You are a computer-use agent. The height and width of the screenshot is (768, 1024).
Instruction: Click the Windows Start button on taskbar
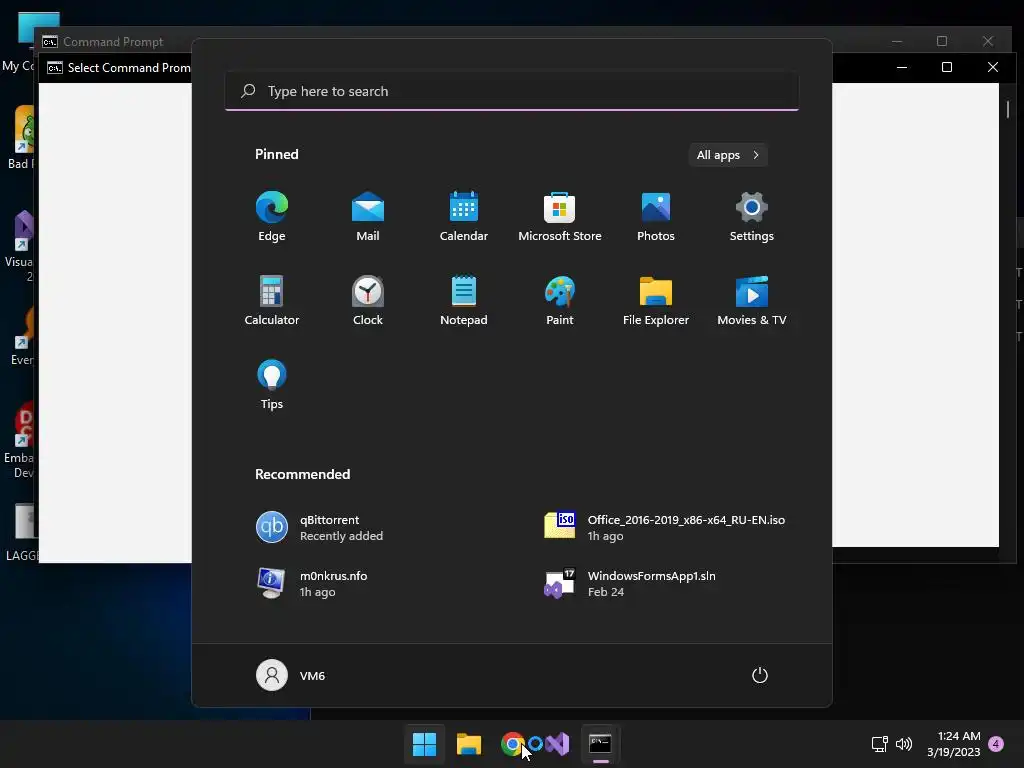tap(424, 744)
